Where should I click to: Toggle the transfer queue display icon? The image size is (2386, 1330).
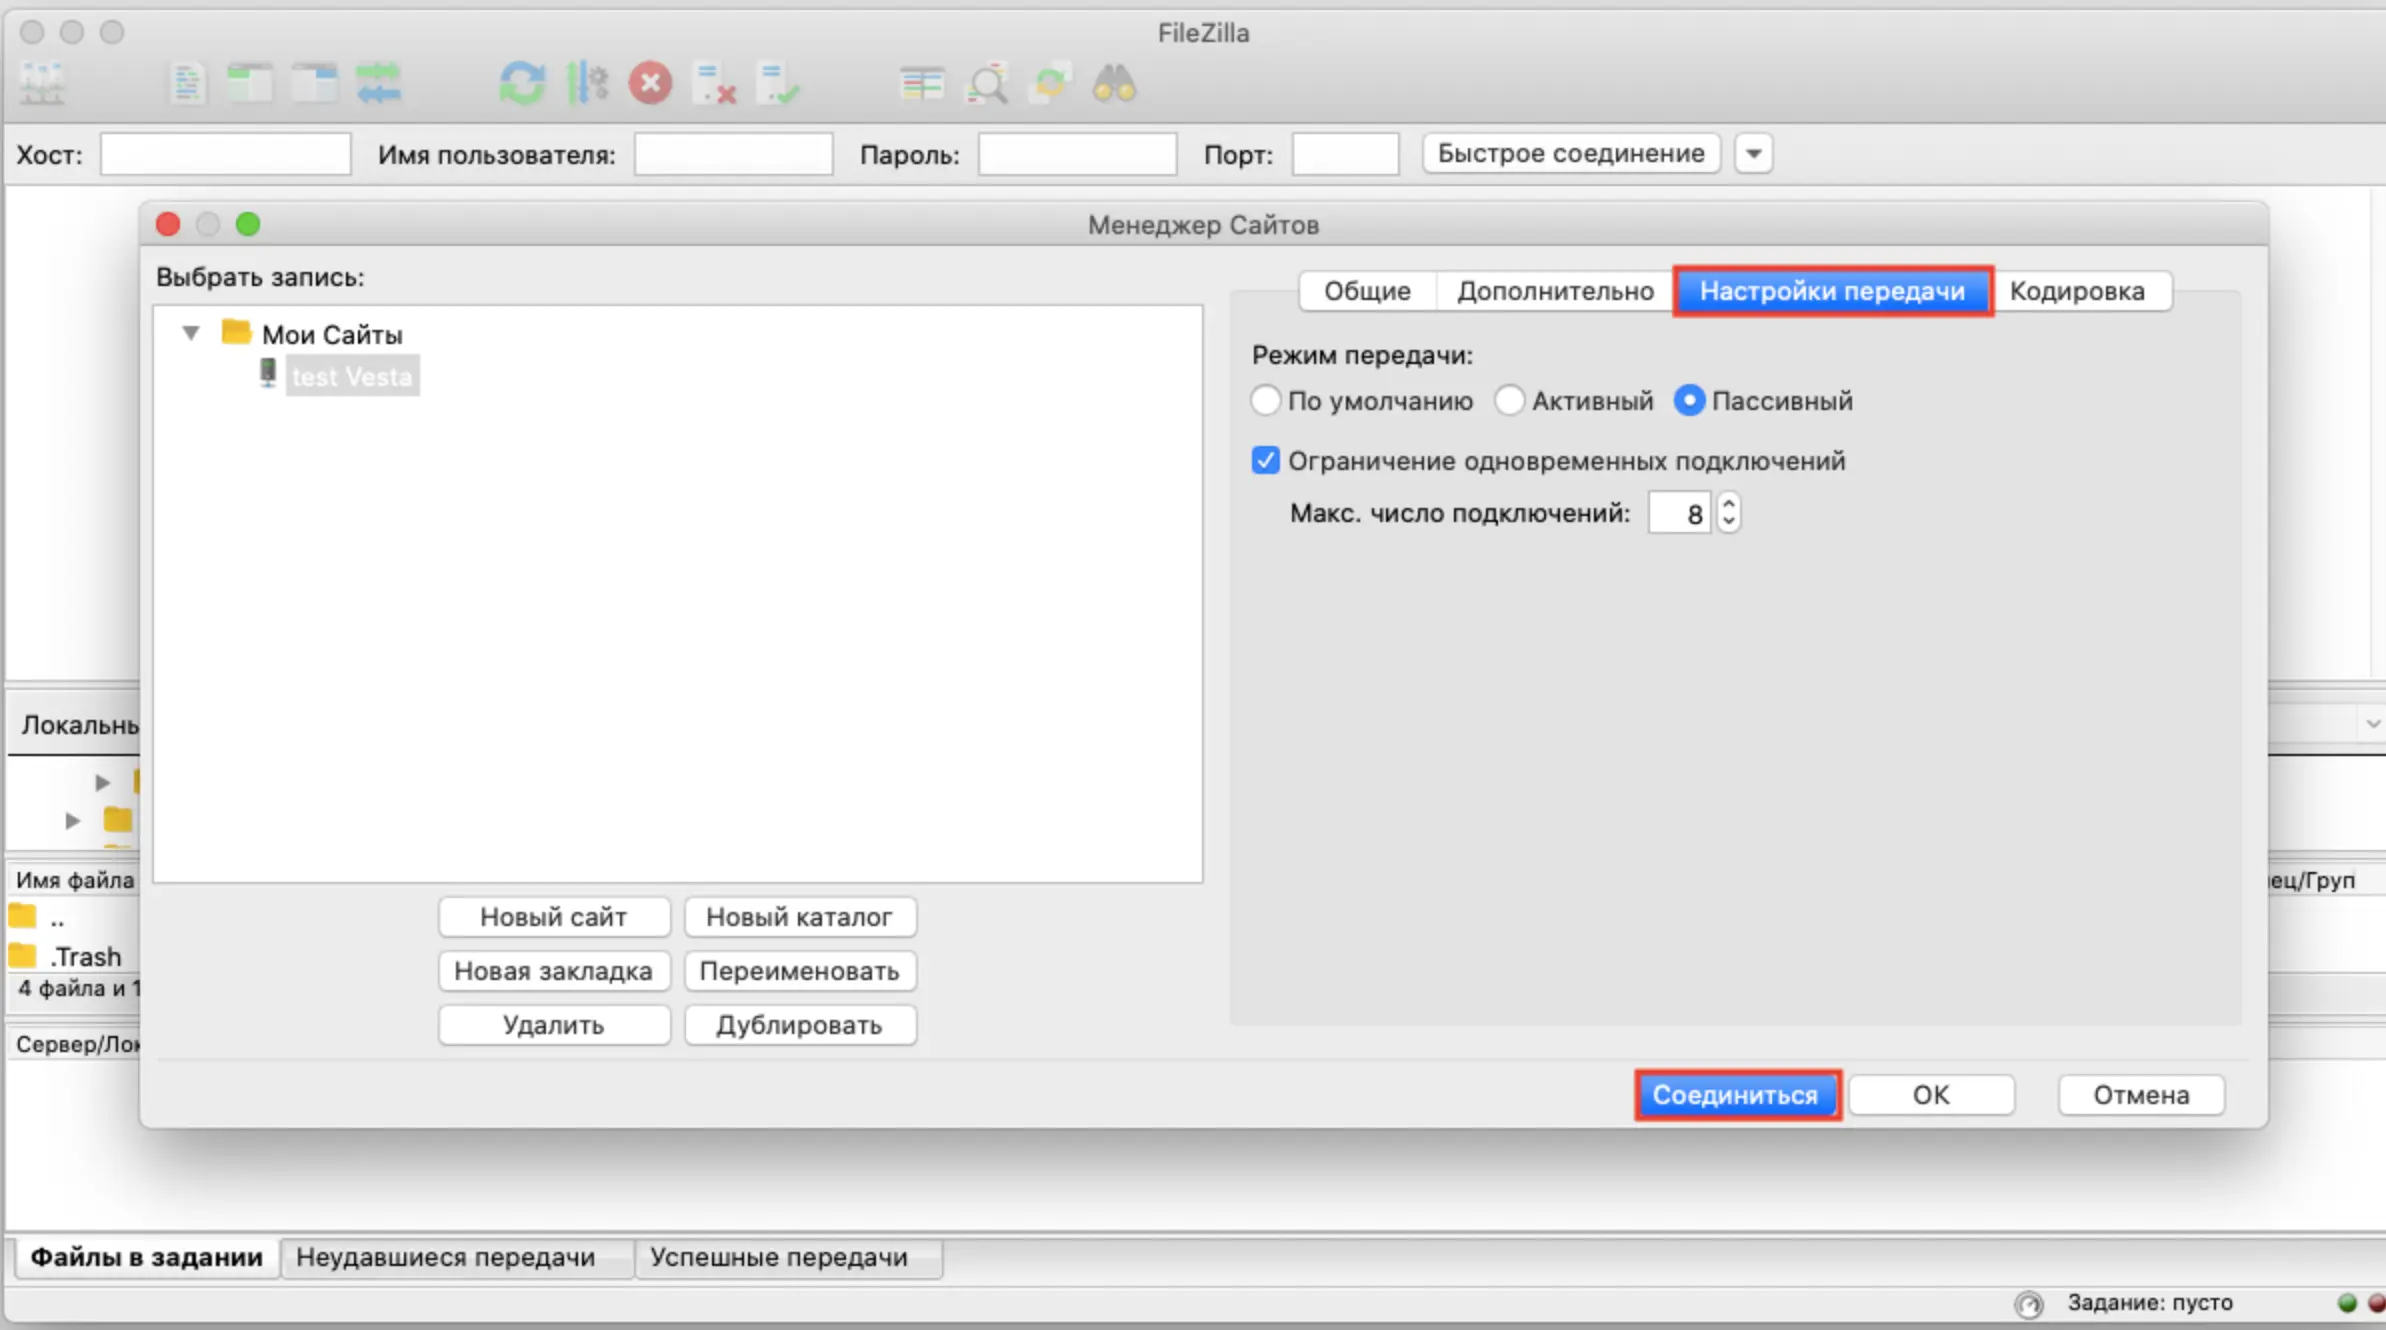point(378,83)
